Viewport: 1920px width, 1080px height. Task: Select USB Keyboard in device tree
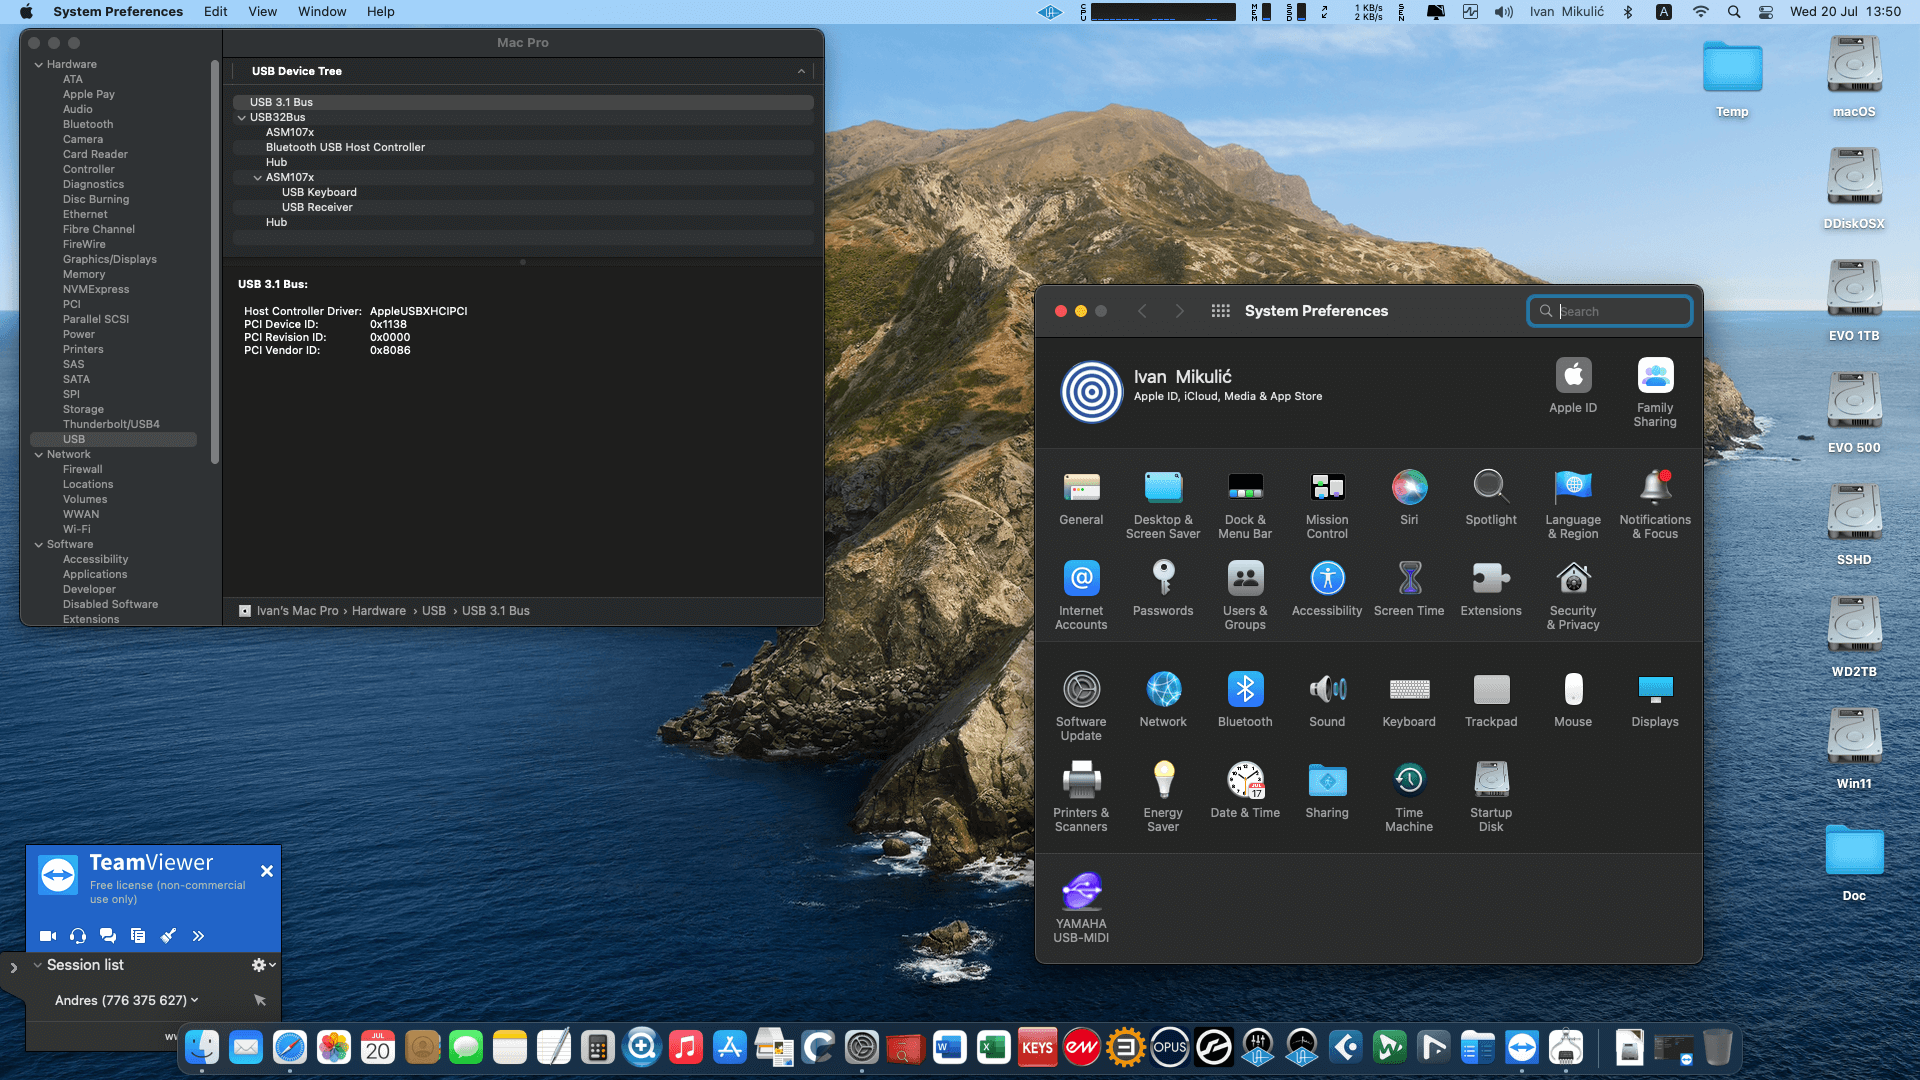pyautogui.click(x=319, y=192)
